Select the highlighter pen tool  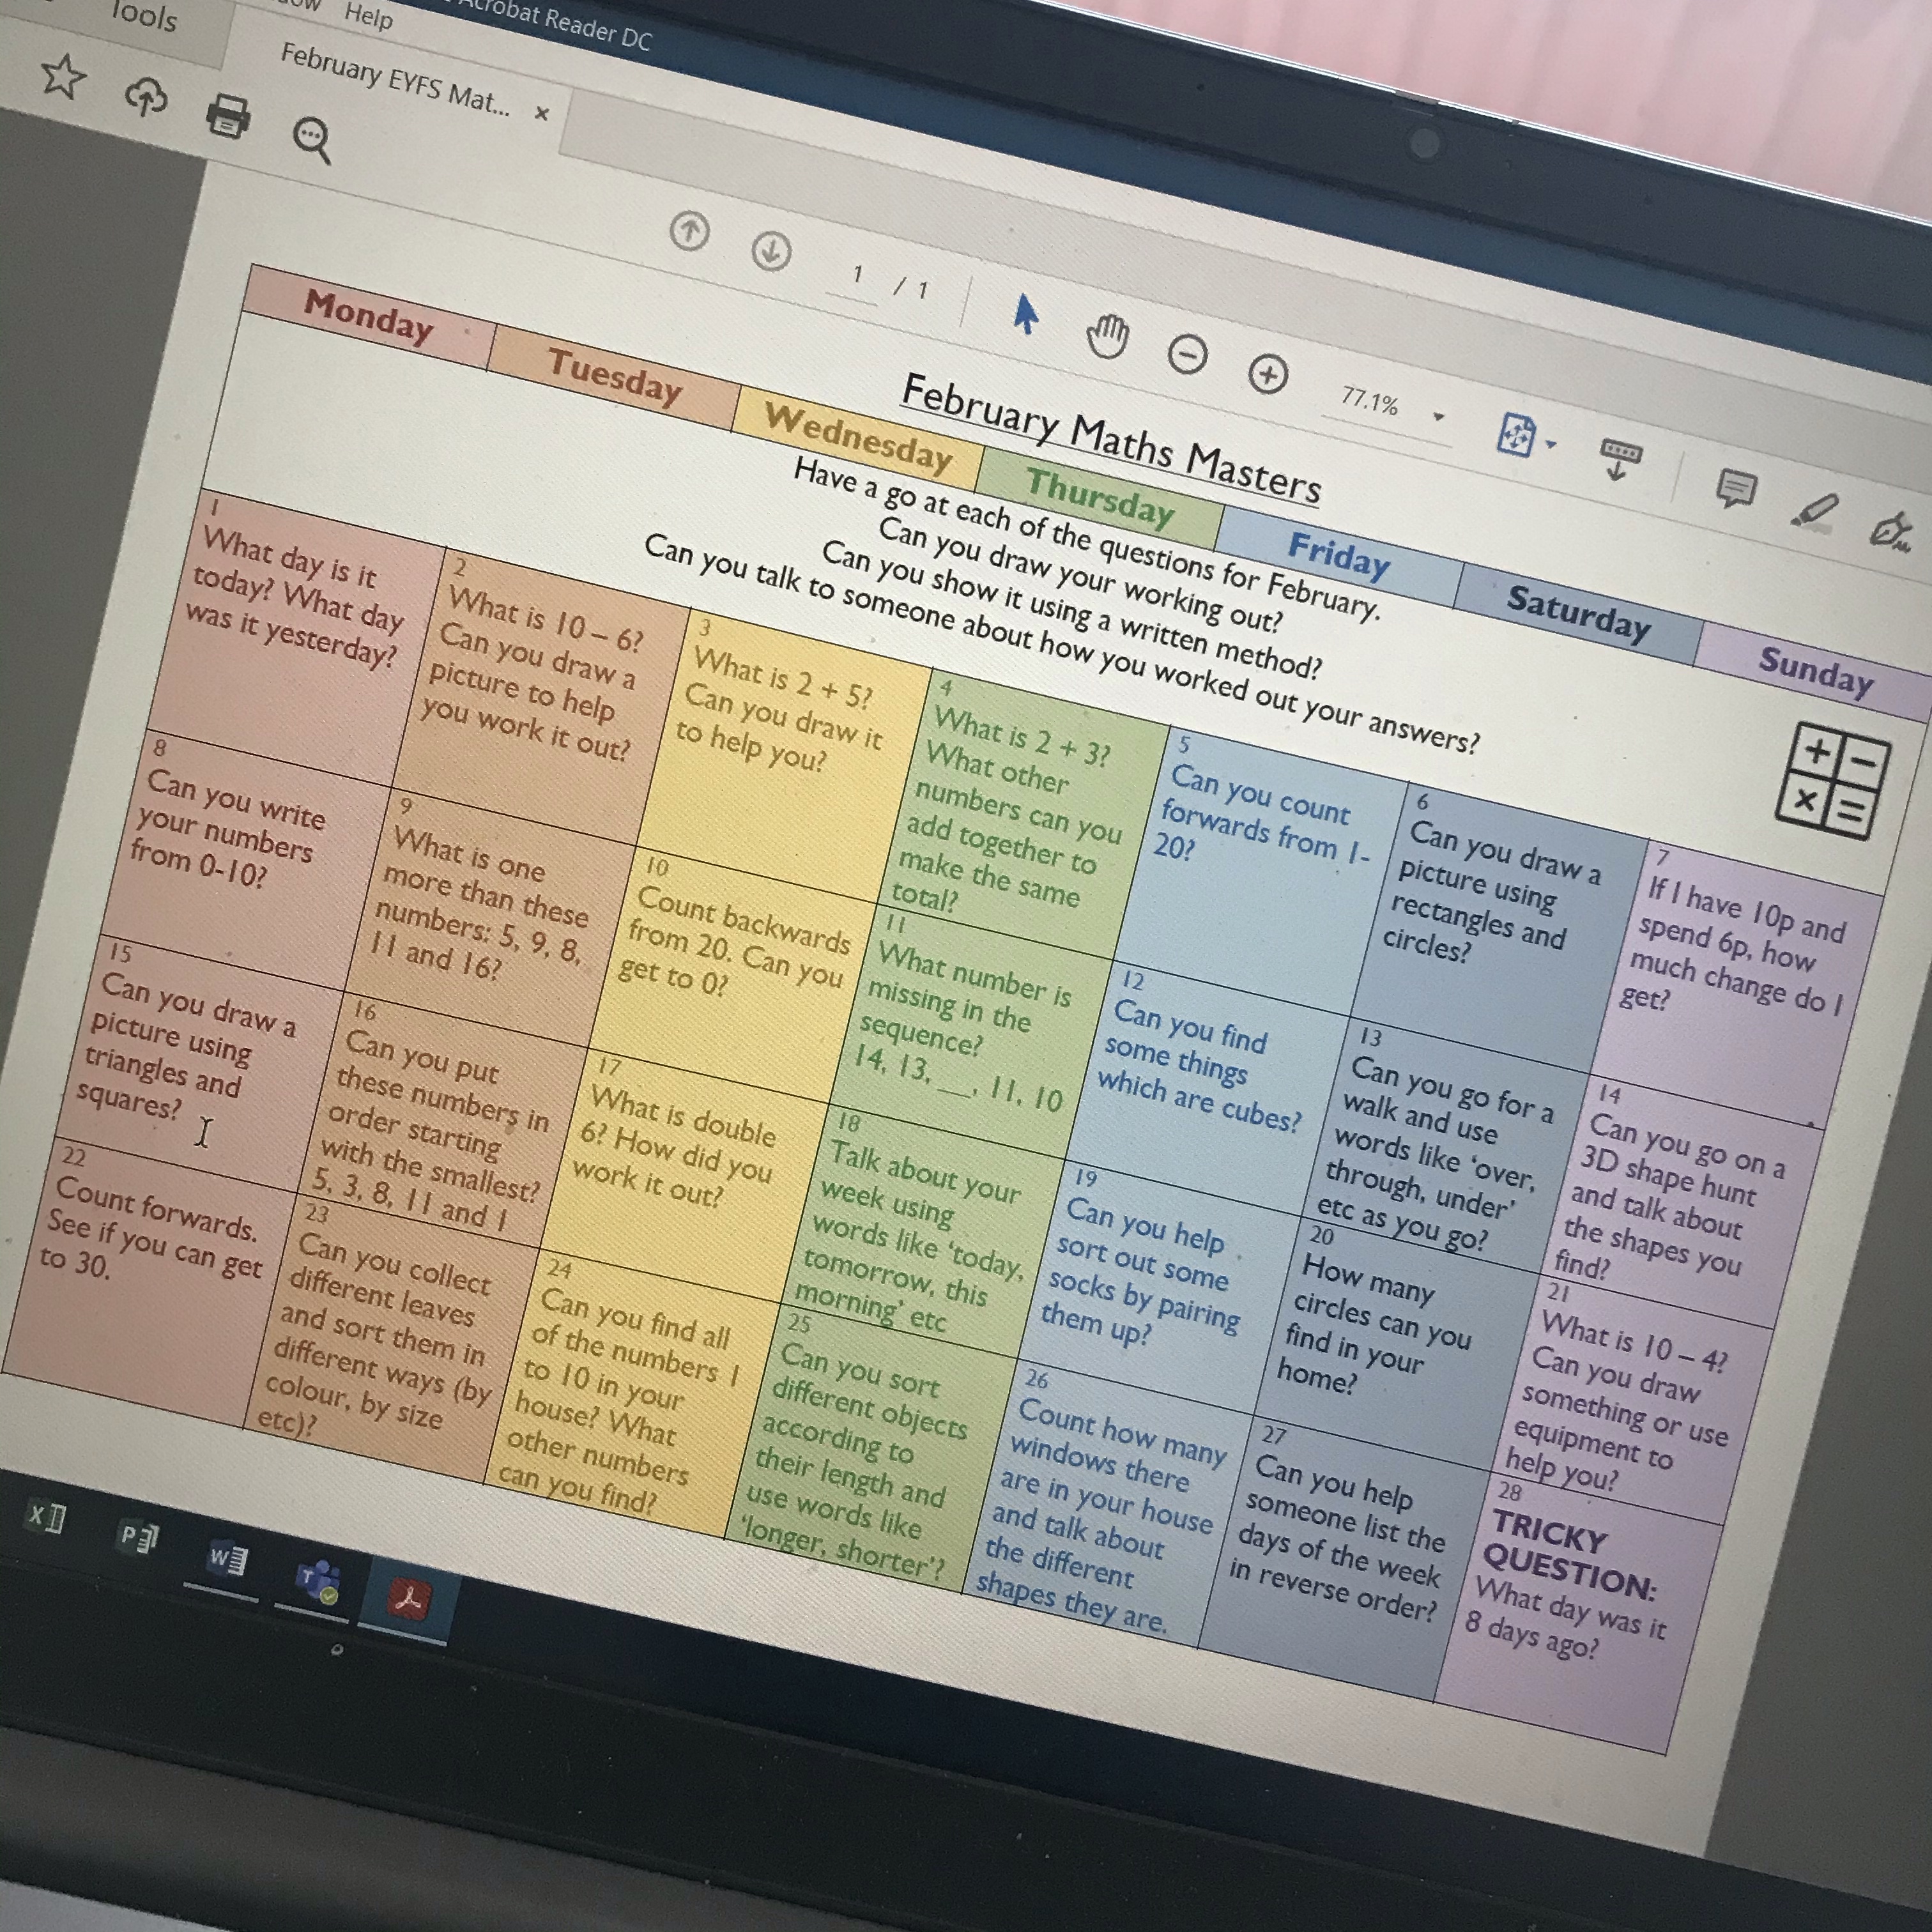click(x=1814, y=511)
